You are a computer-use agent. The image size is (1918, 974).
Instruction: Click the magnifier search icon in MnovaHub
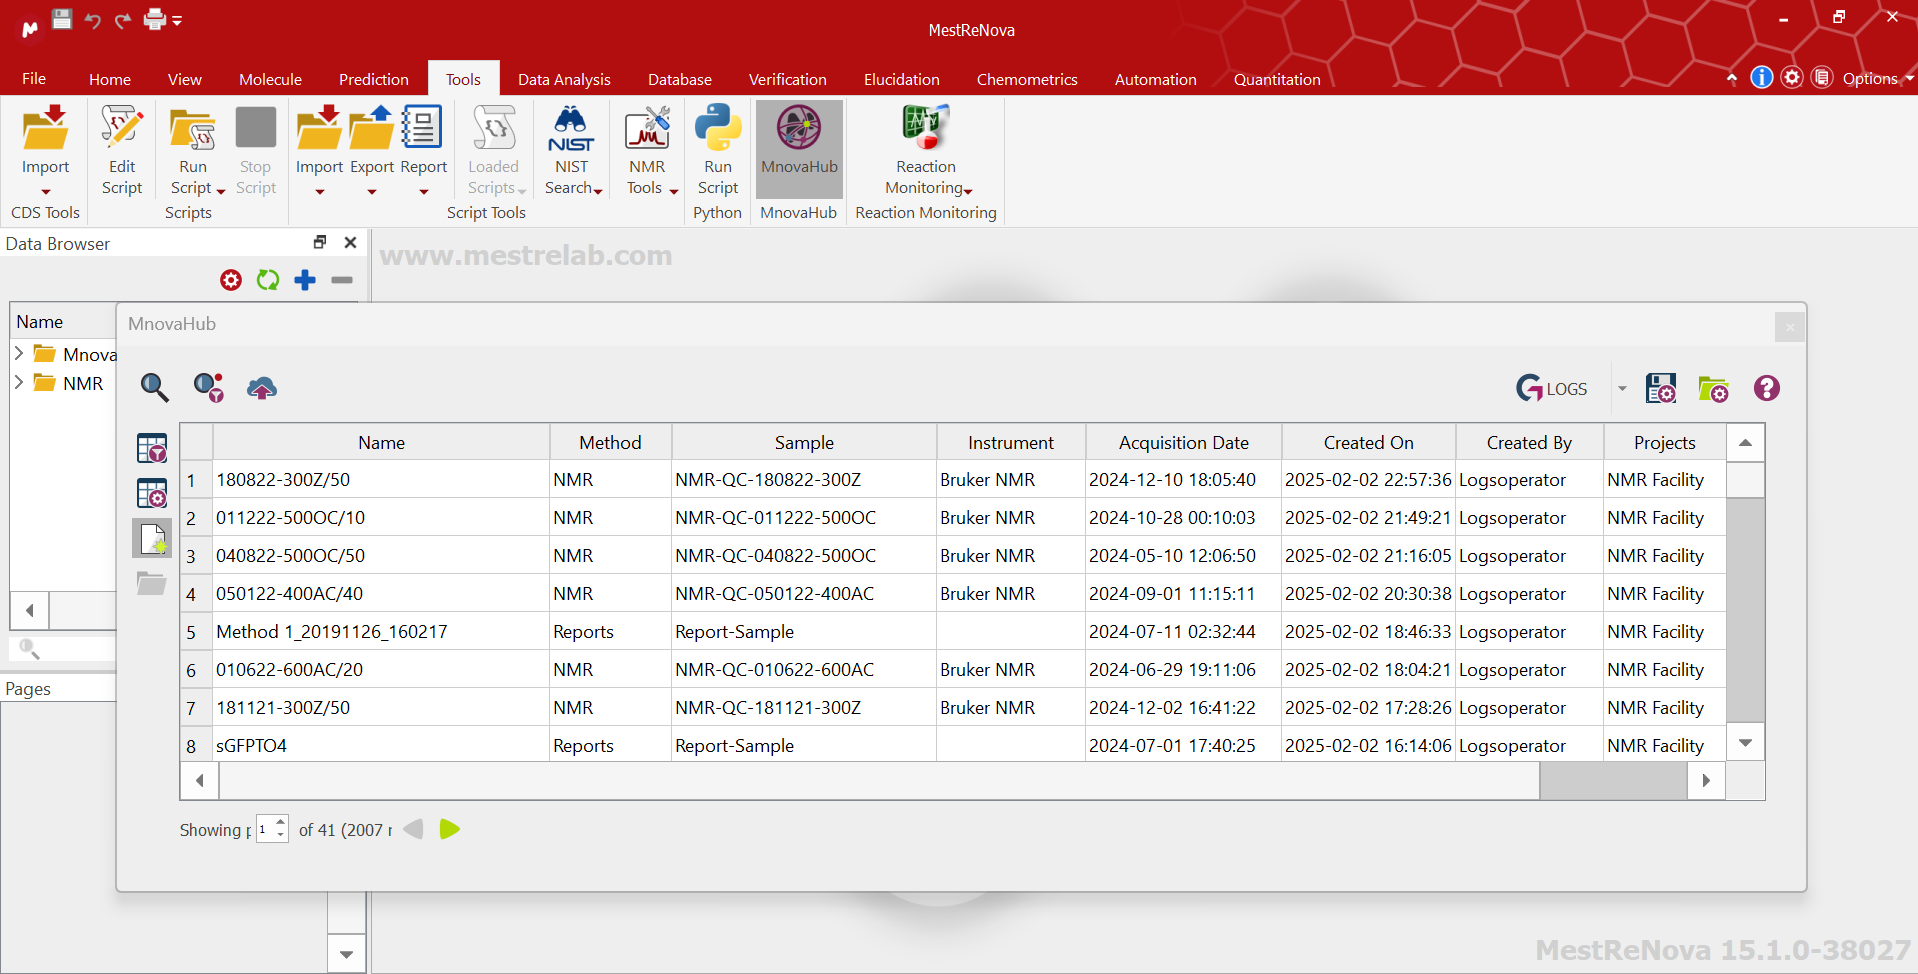coord(154,387)
